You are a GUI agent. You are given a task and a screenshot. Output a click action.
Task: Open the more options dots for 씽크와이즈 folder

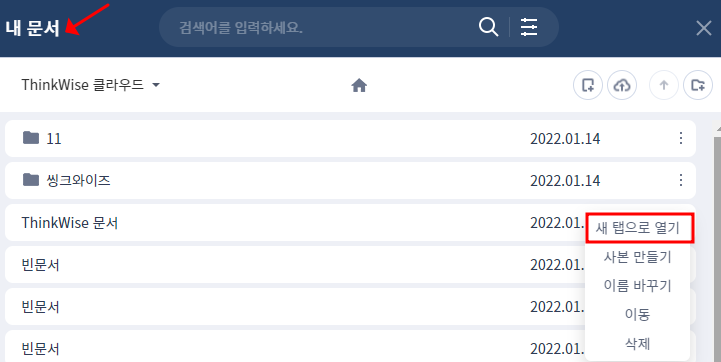pyautogui.click(x=681, y=180)
